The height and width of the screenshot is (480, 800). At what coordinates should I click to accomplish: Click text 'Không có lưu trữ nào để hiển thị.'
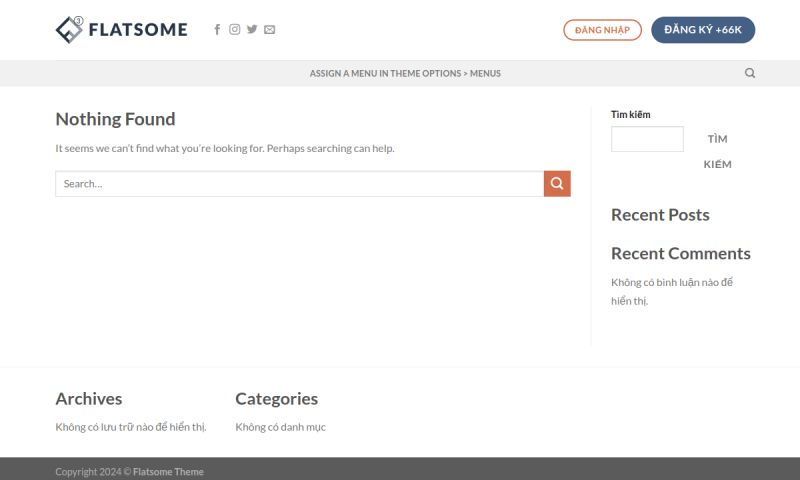(x=131, y=427)
